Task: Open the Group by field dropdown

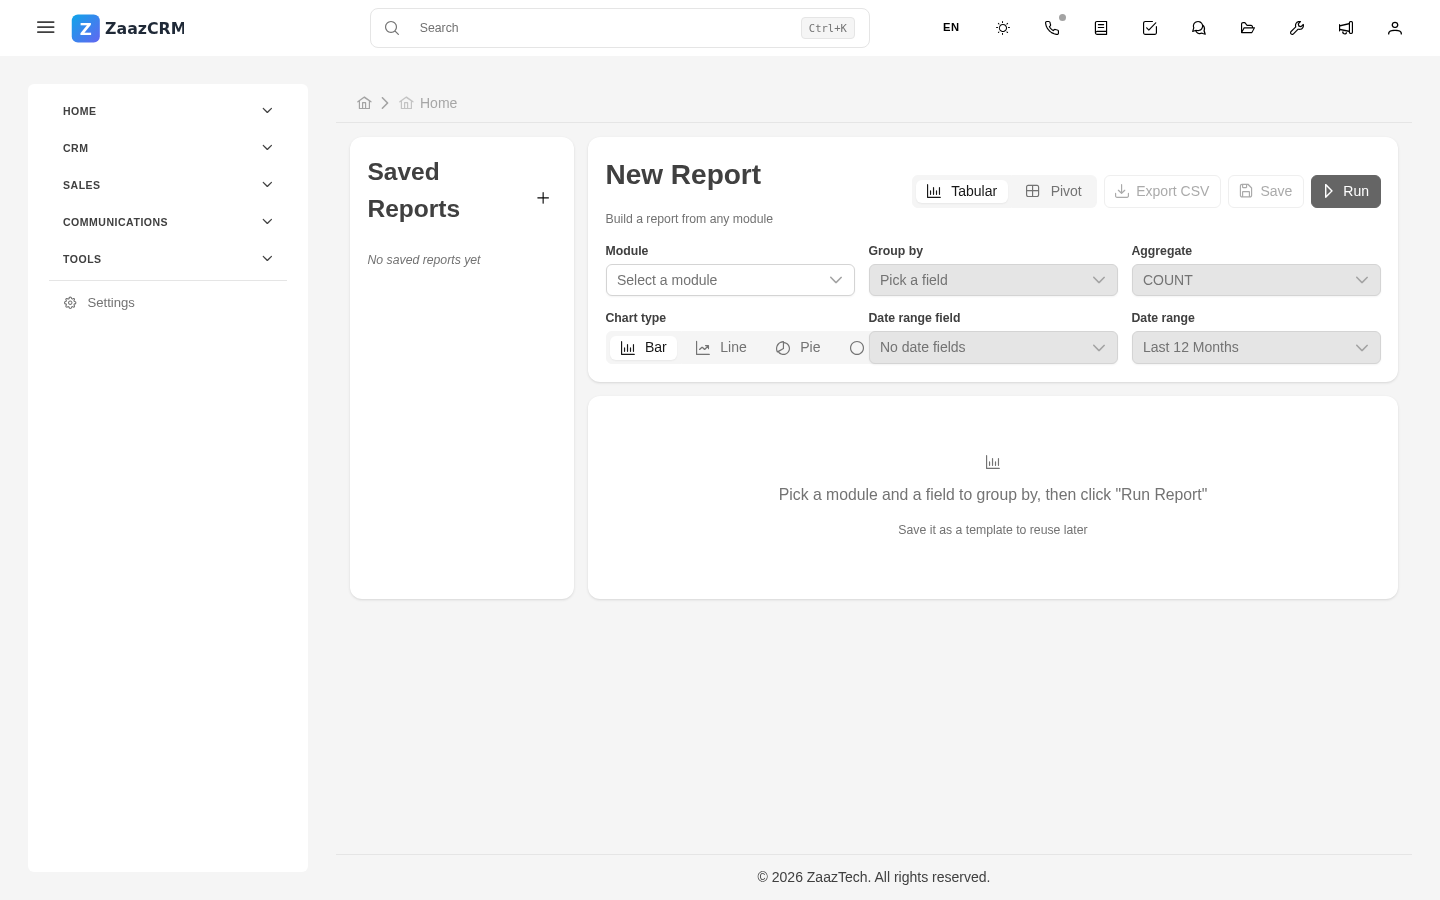Action: coord(993,280)
